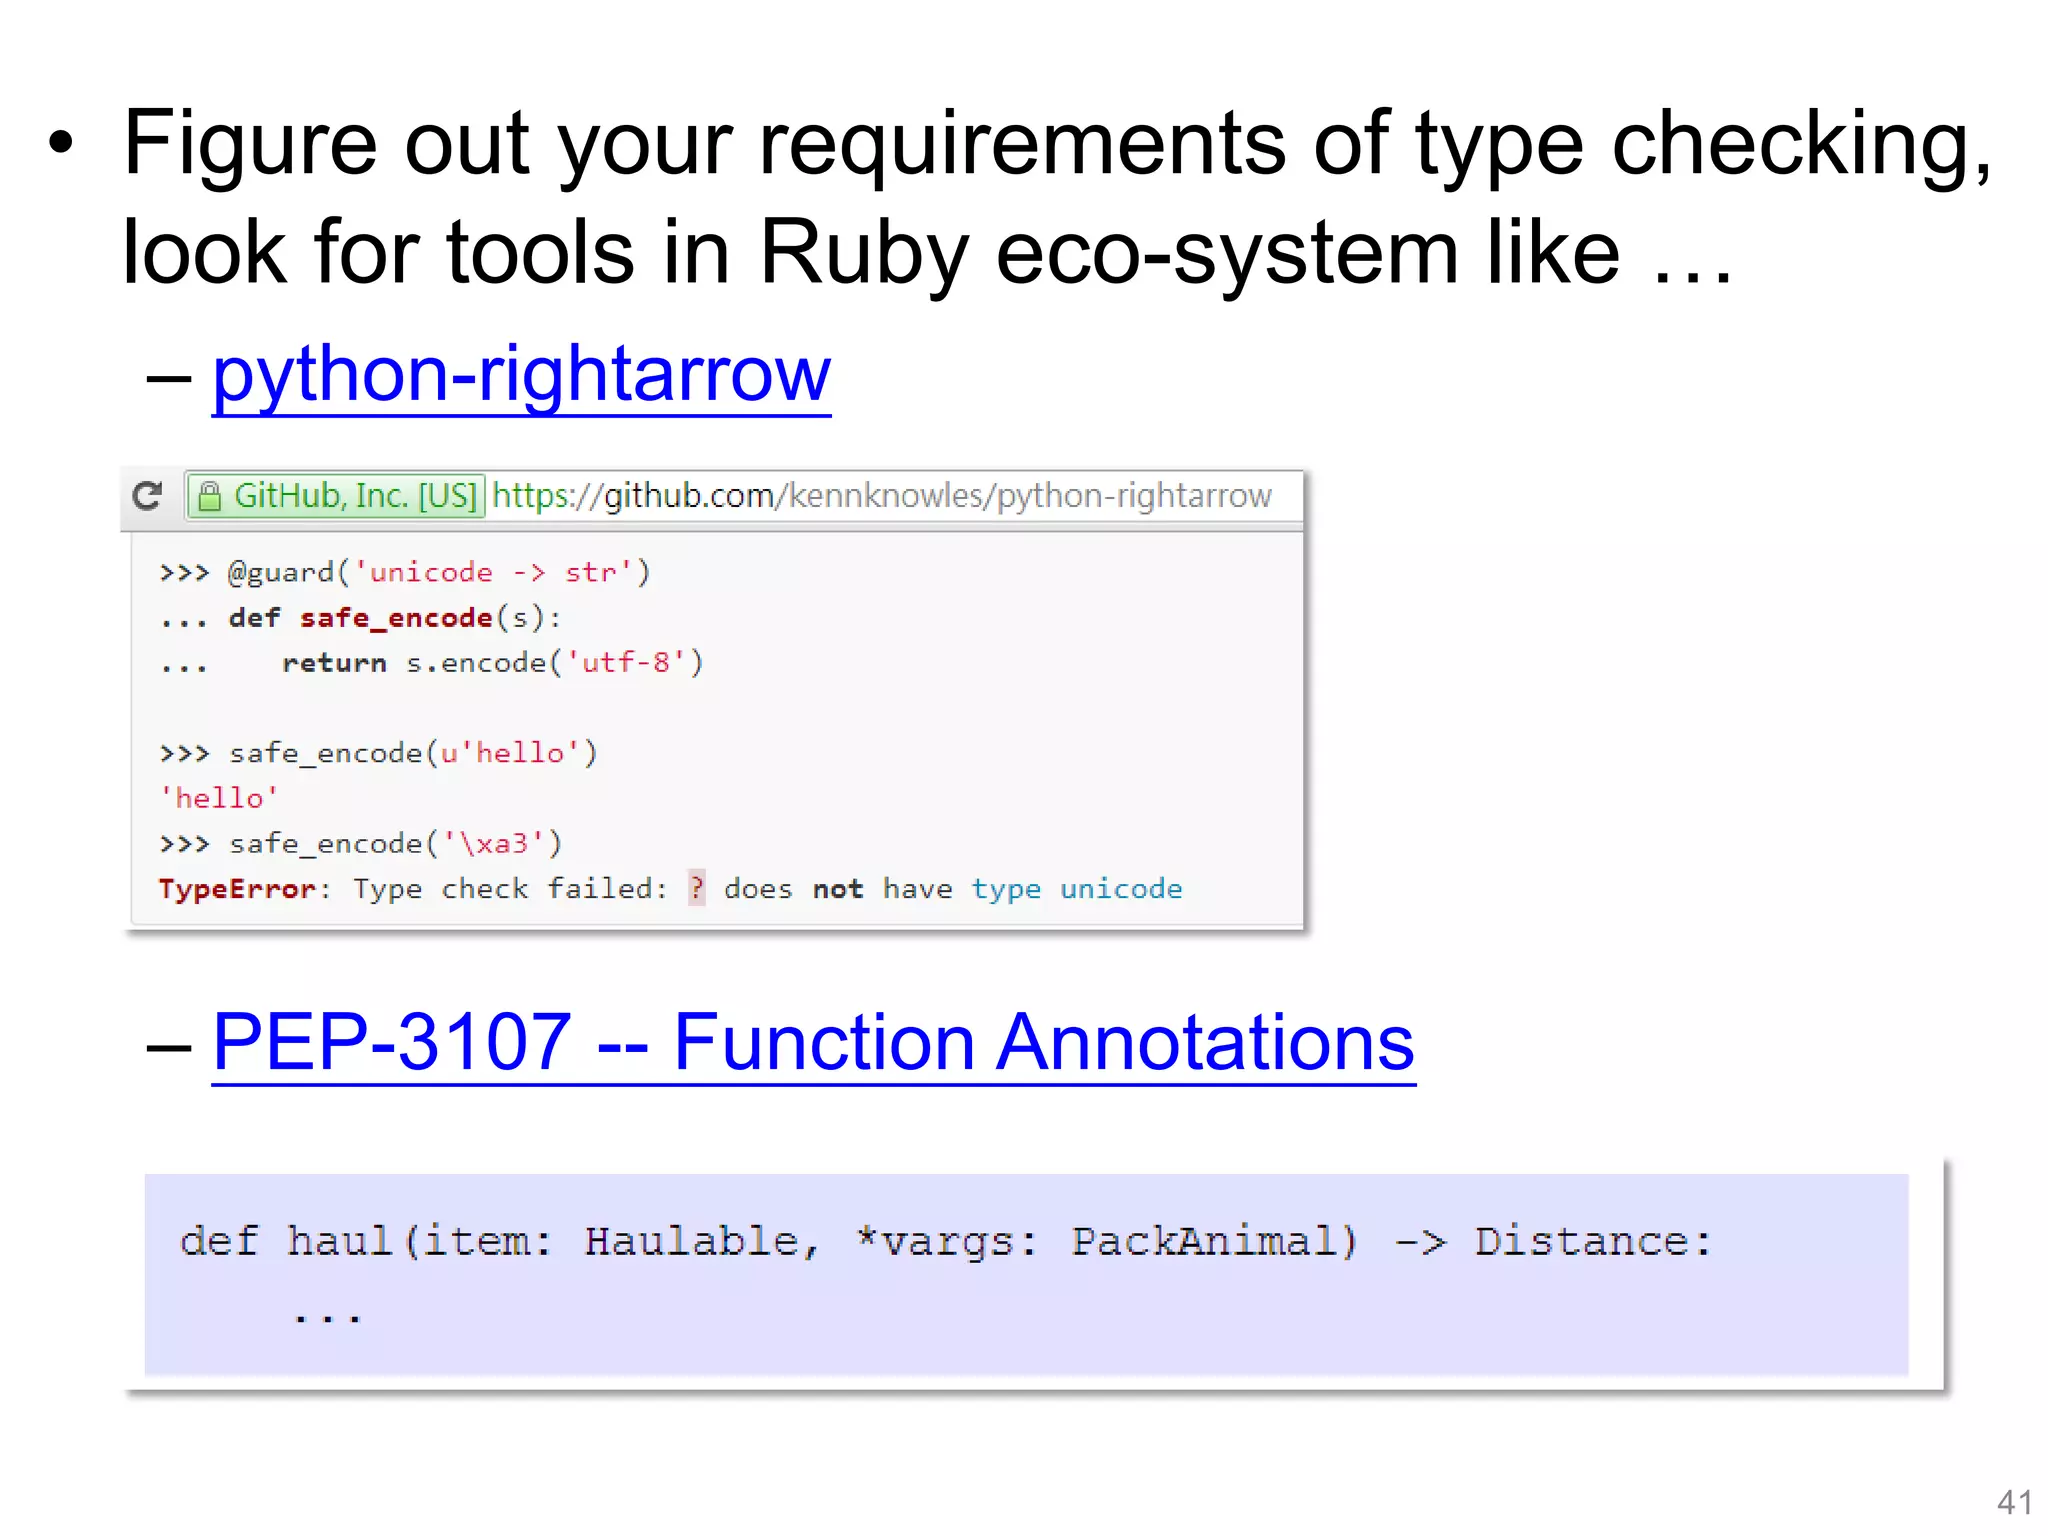Screen dimensions: 2048x1536
Task: Click the "def haul(item: Haulable..." code line
Action: pyautogui.click(x=945, y=1242)
